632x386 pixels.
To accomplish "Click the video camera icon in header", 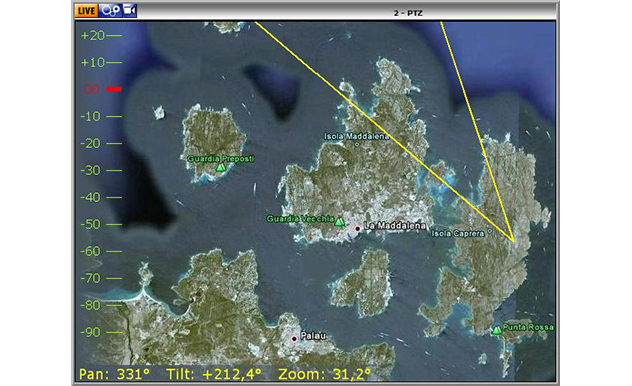I will click(129, 10).
